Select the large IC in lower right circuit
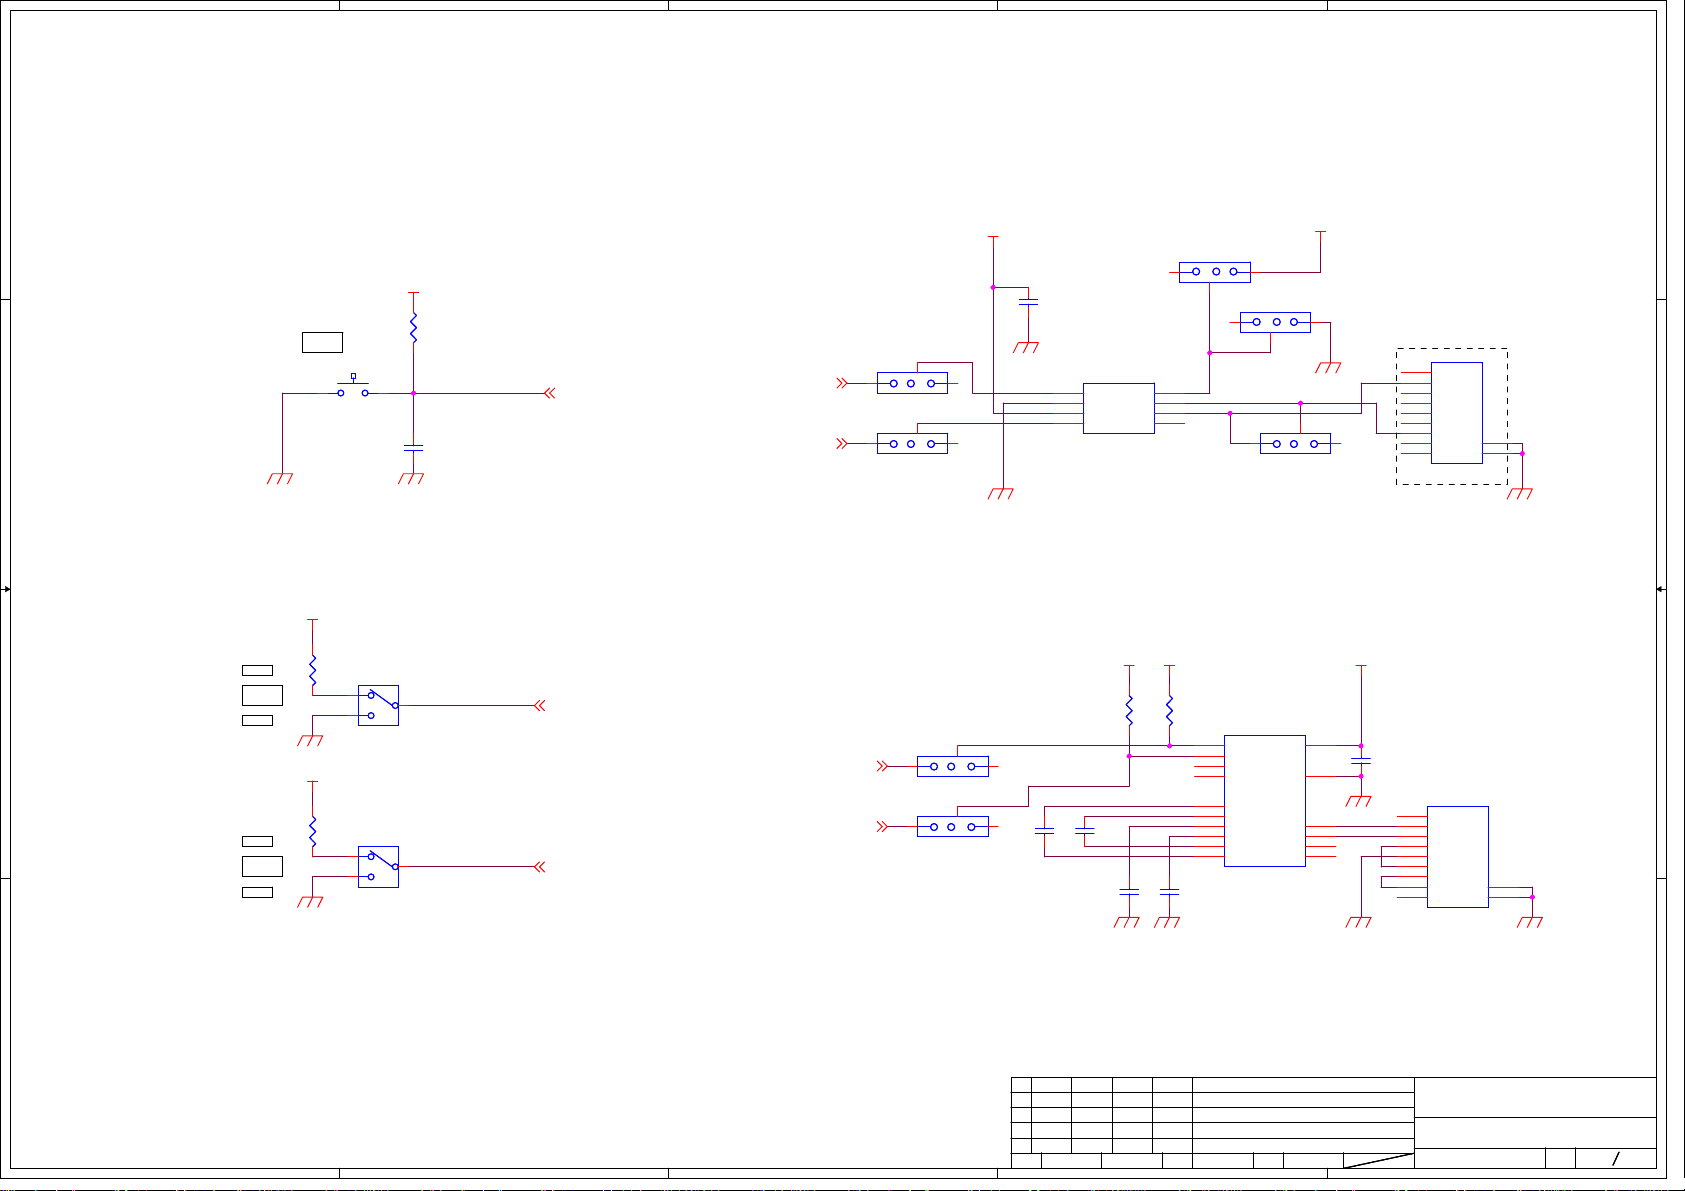This screenshot has width=1685, height=1191. [1265, 801]
